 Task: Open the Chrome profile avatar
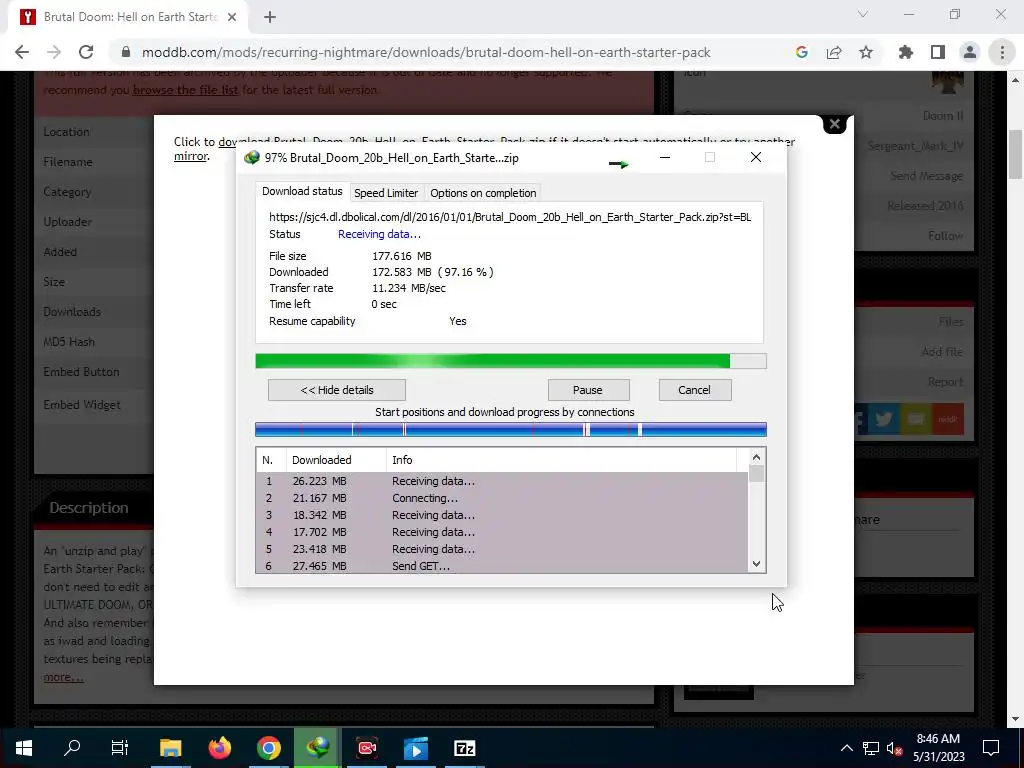(x=970, y=52)
